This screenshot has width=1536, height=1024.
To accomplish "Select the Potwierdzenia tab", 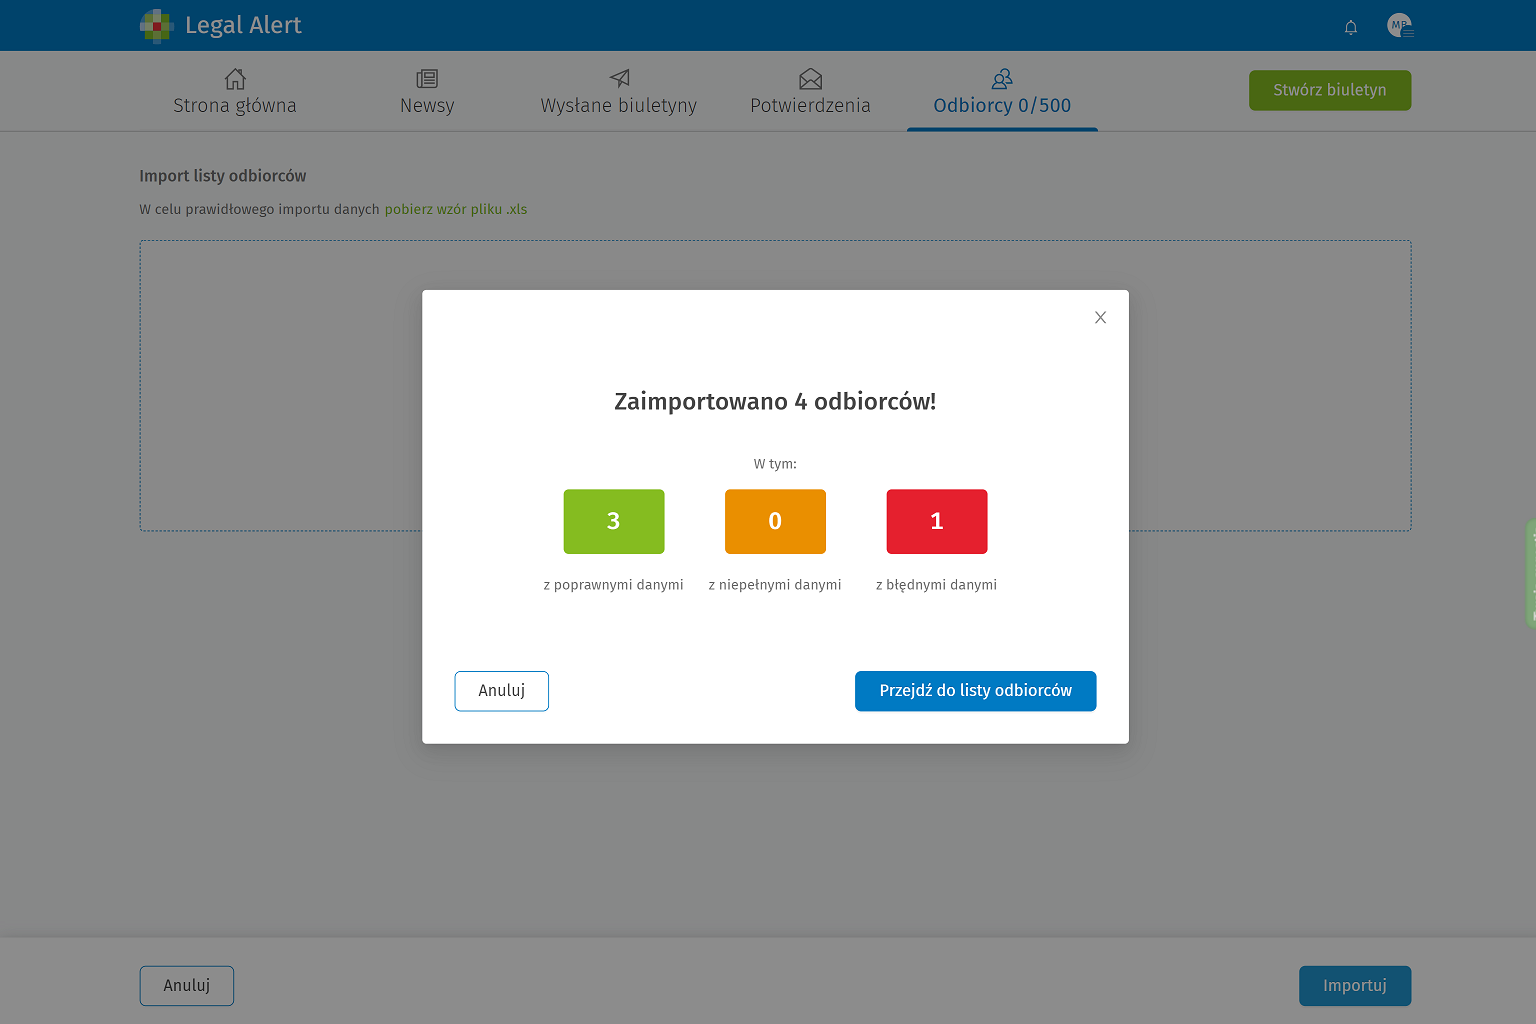I will (810, 106).
